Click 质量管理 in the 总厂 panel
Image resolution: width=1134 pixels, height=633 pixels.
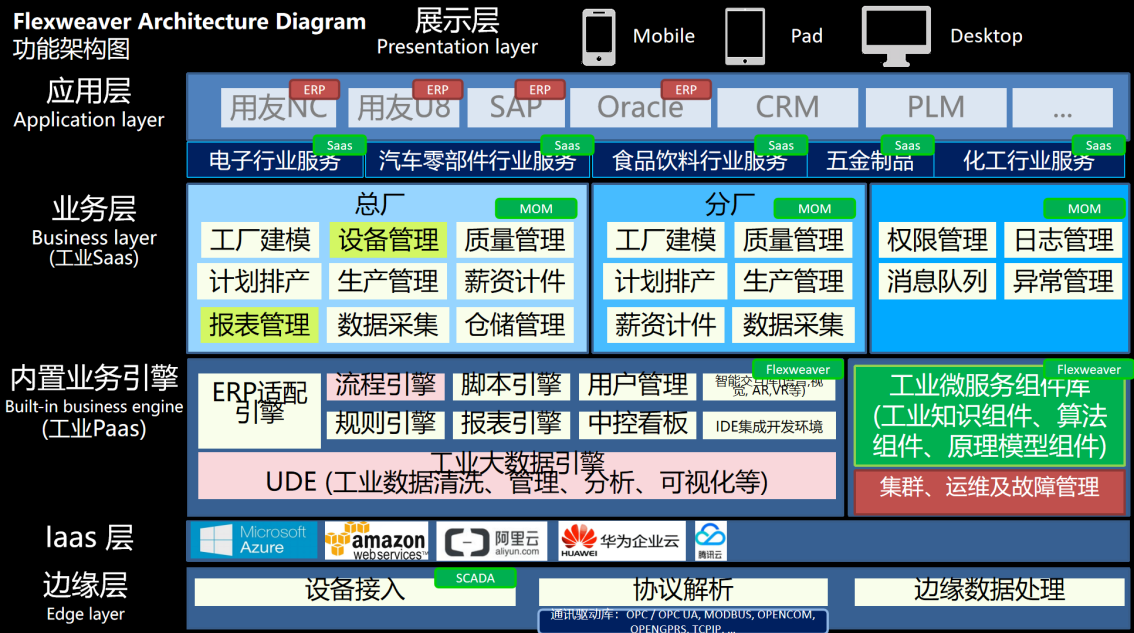tap(514, 240)
